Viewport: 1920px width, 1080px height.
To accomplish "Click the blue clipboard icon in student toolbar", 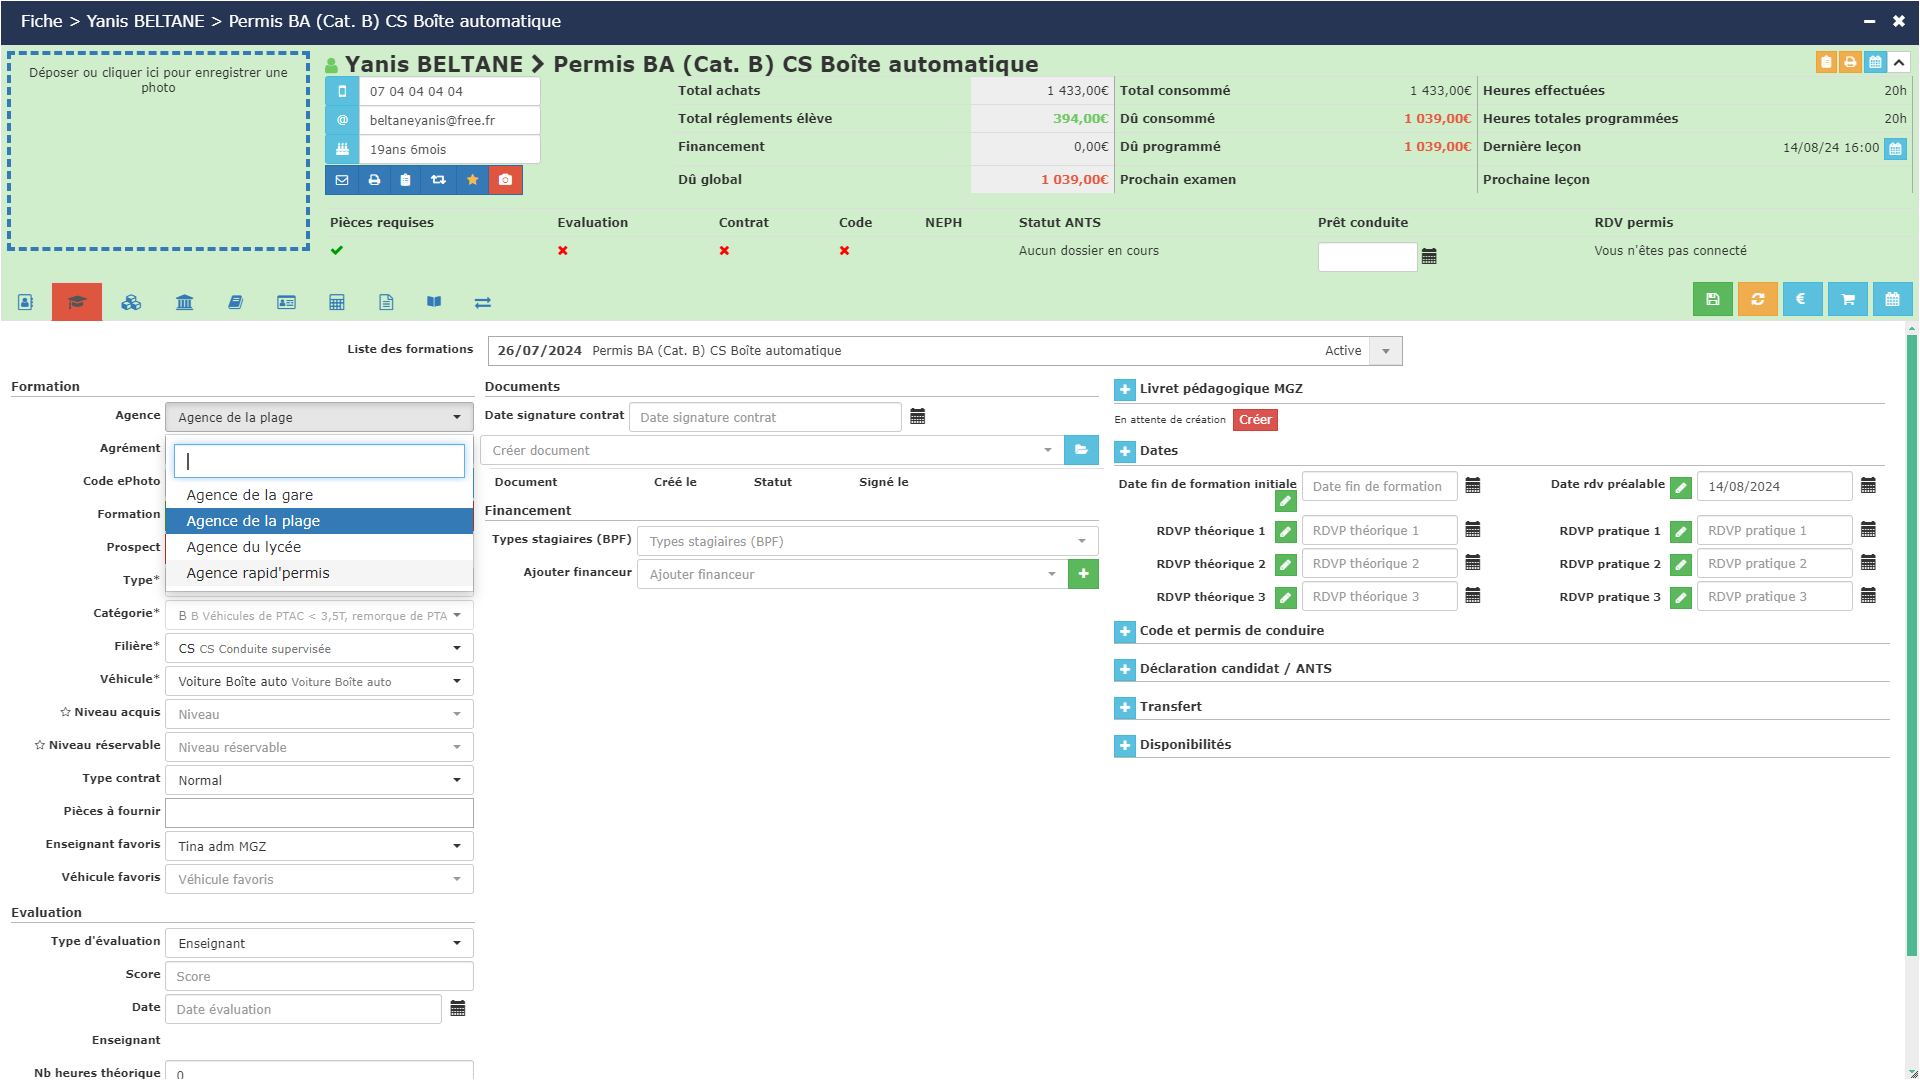I will 405,180.
